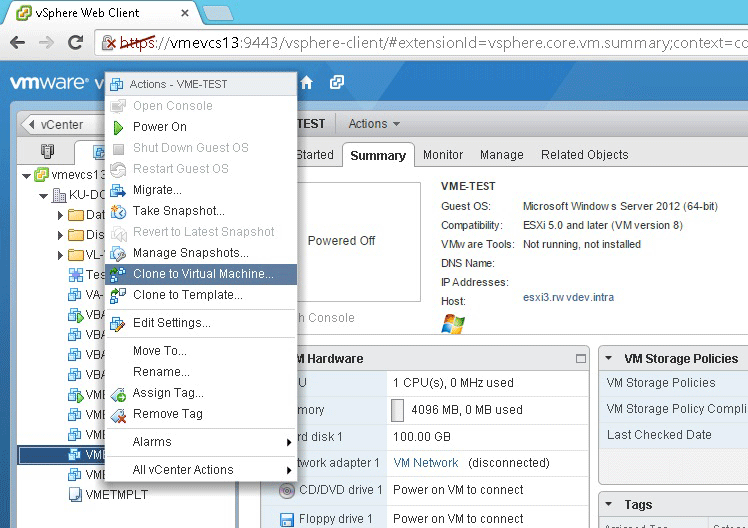Switch to the Monitor tab
This screenshot has width=748, height=528.
pyautogui.click(x=443, y=155)
